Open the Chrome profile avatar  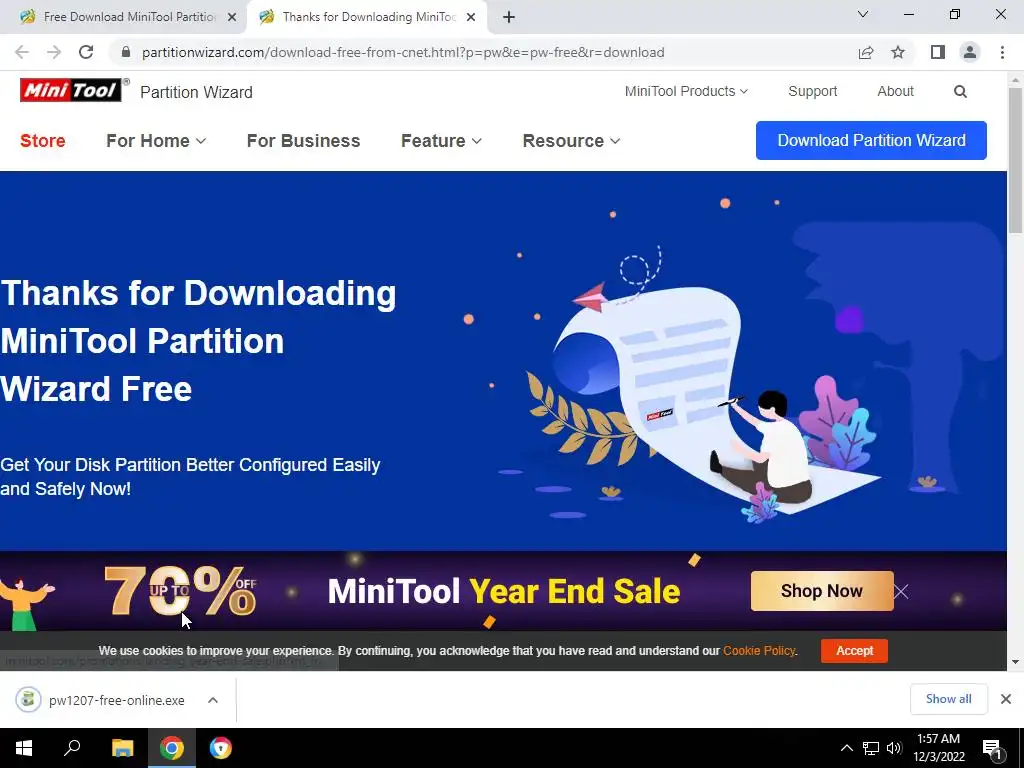click(970, 52)
